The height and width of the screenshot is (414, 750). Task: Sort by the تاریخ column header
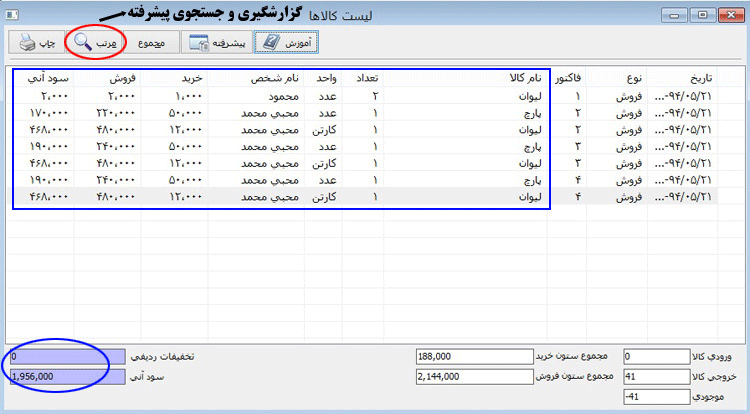coord(694,77)
